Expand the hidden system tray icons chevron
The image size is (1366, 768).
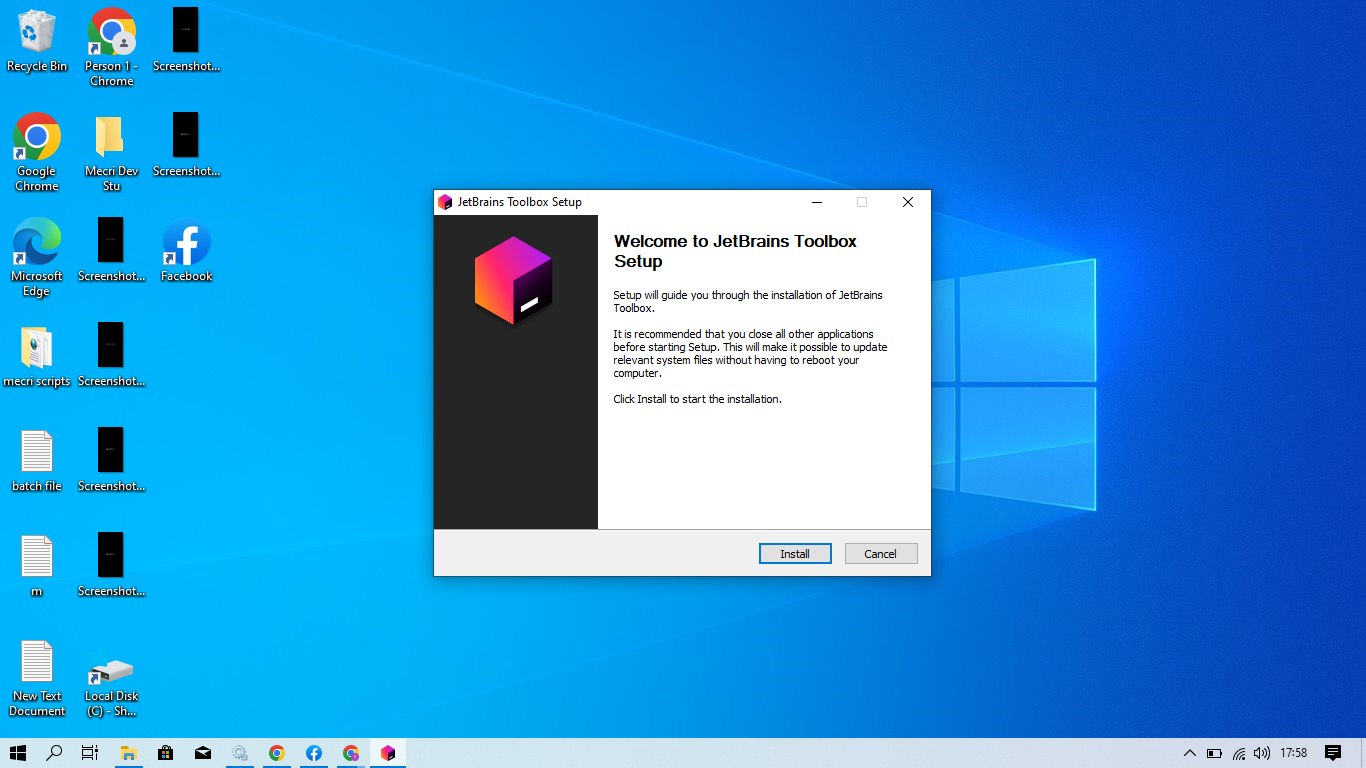pos(1190,753)
